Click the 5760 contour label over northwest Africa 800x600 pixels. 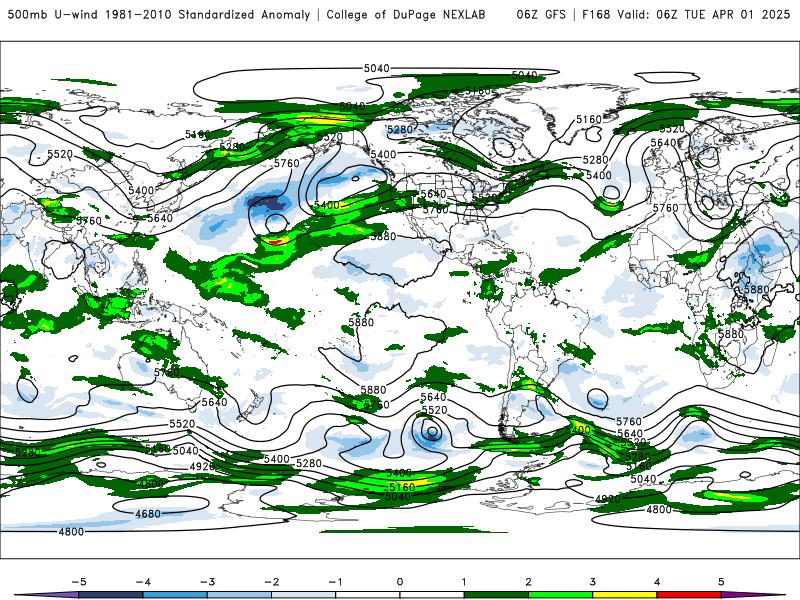point(665,208)
